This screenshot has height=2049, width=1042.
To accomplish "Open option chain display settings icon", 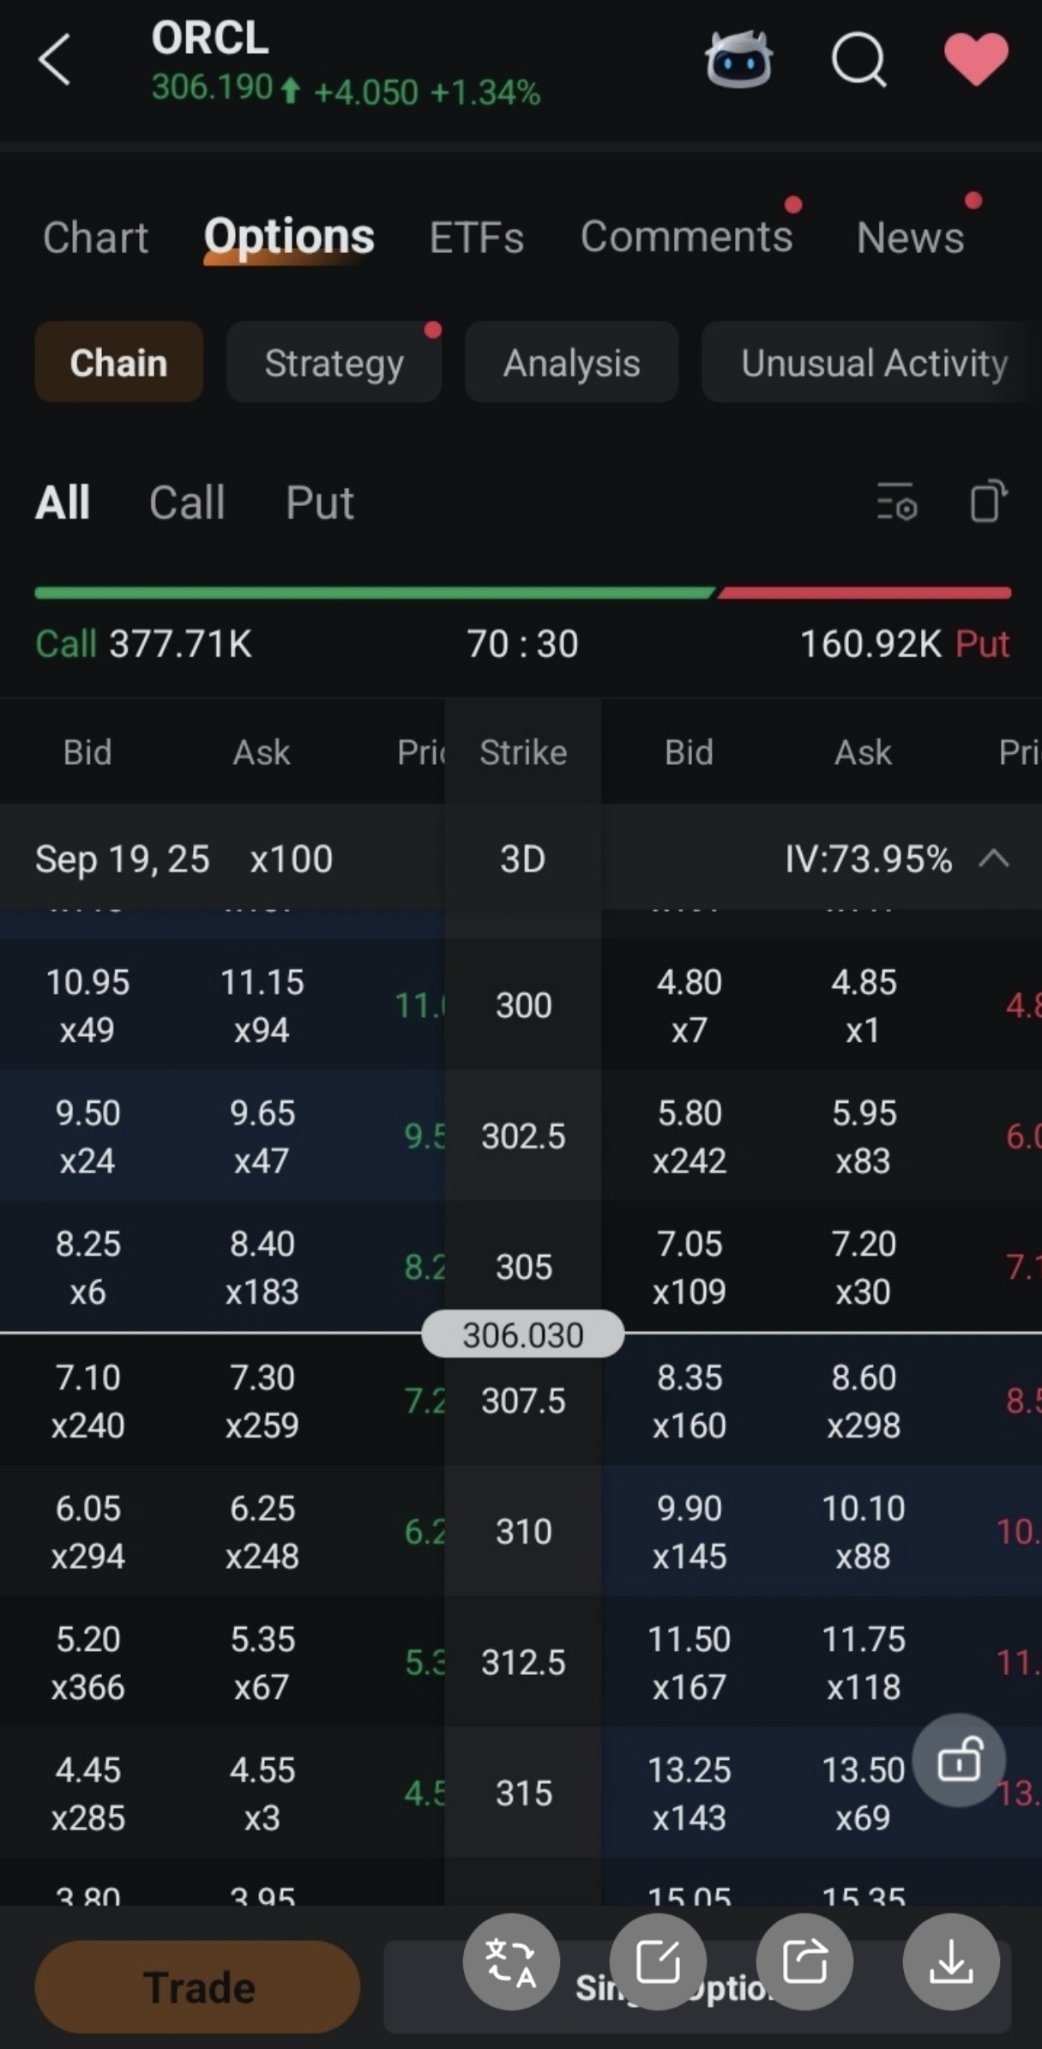I will [x=897, y=502].
